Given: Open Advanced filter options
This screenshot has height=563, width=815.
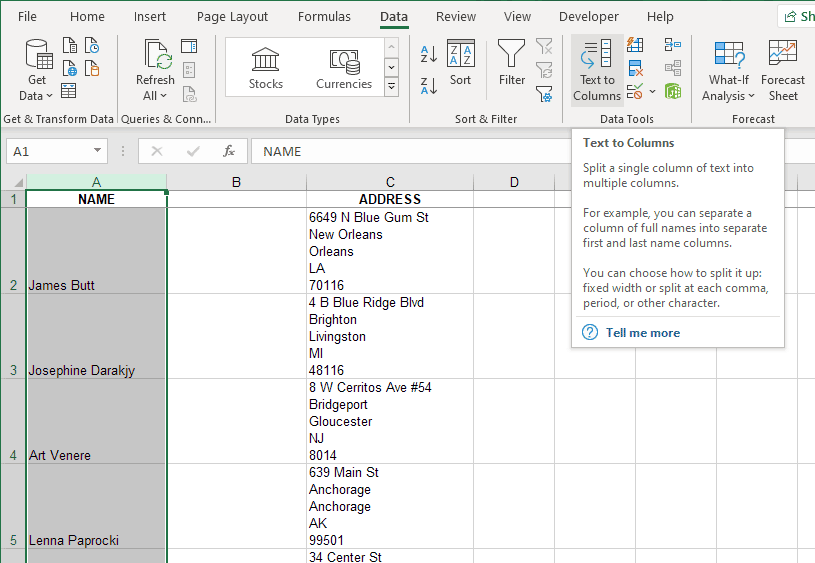Looking at the screenshot, I should click(544, 94).
